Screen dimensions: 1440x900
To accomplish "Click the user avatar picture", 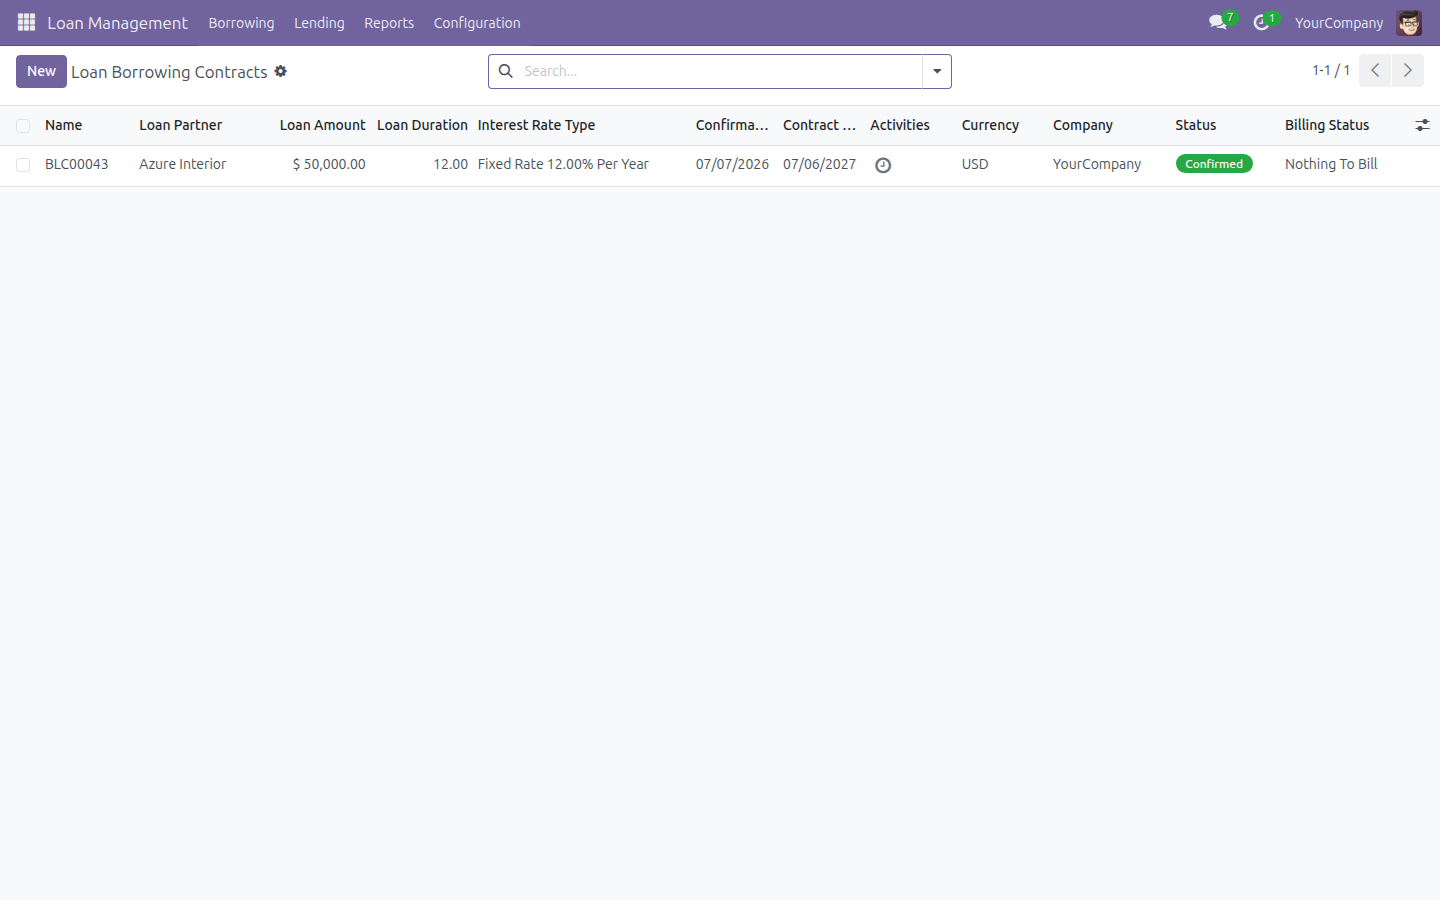I will (x=1409, y=22).
